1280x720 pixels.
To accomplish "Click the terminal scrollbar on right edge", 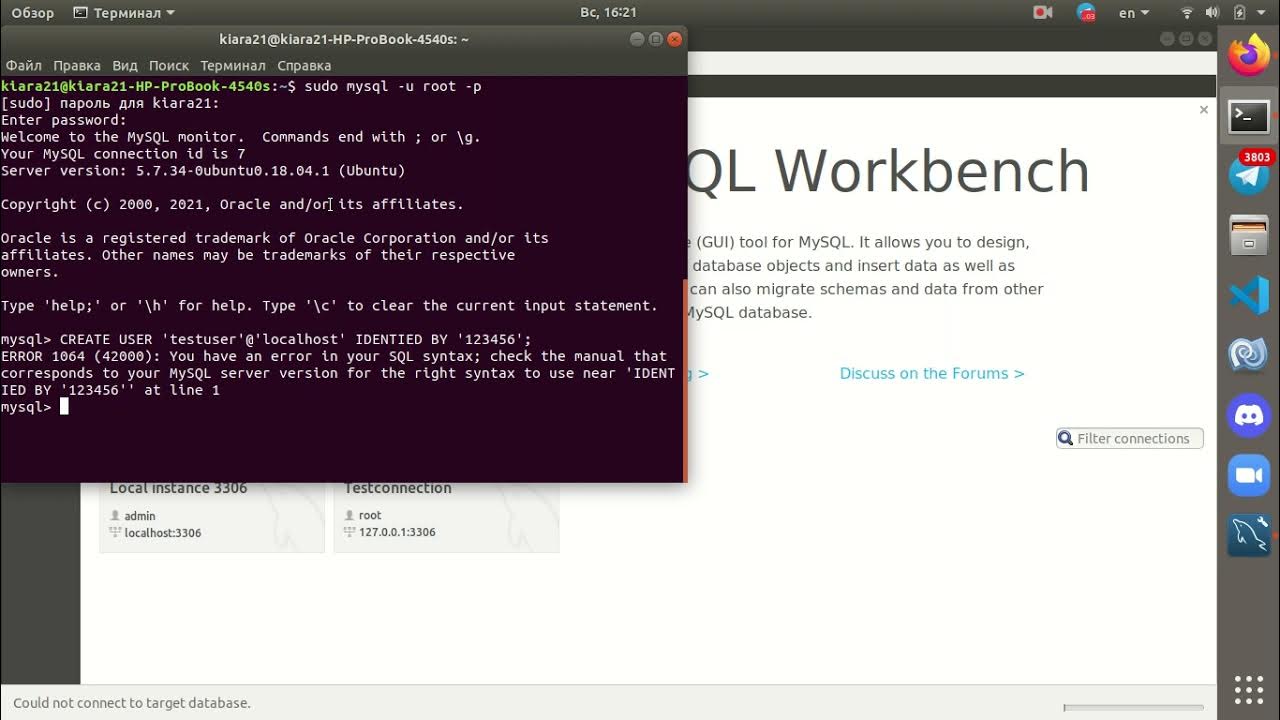I will click(x=685, y=380).
